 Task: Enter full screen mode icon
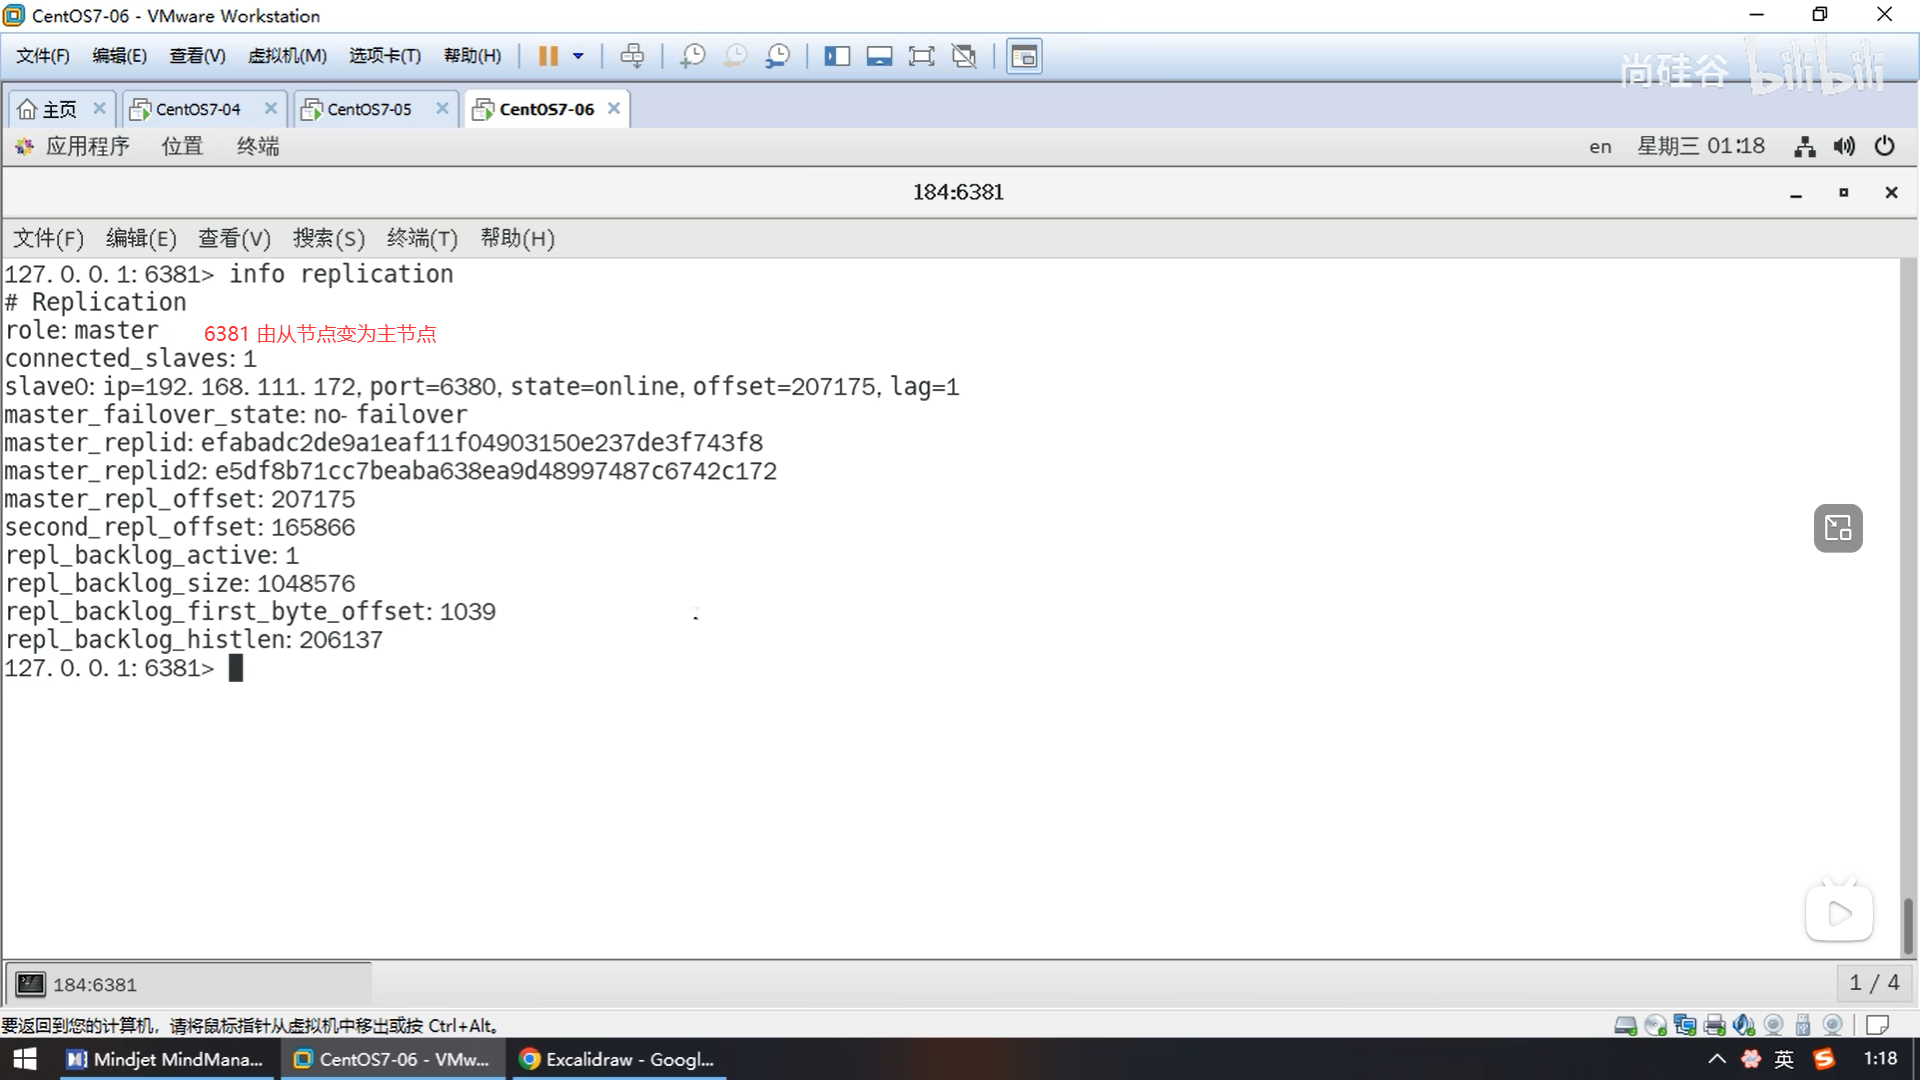[921, 56]
